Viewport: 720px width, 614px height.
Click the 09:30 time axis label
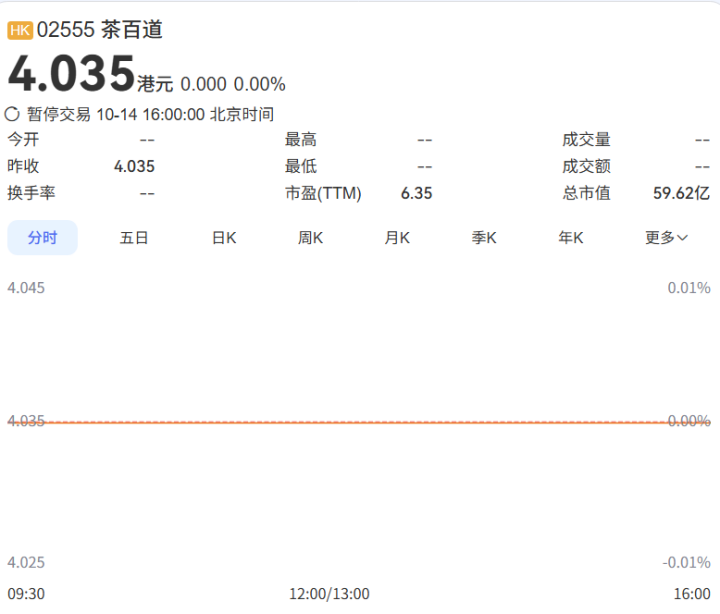click(x=26, y=594)
